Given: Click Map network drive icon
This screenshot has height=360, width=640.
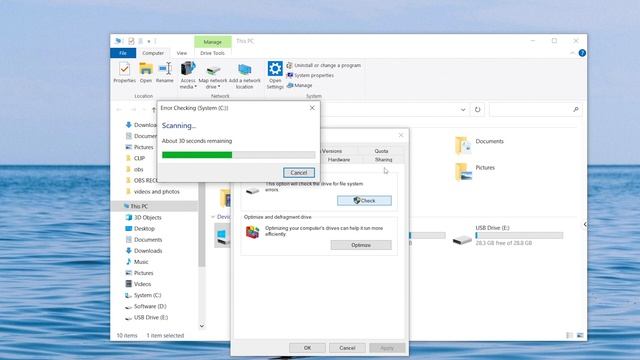Looking at the screenshot, I should click(213, 75).
